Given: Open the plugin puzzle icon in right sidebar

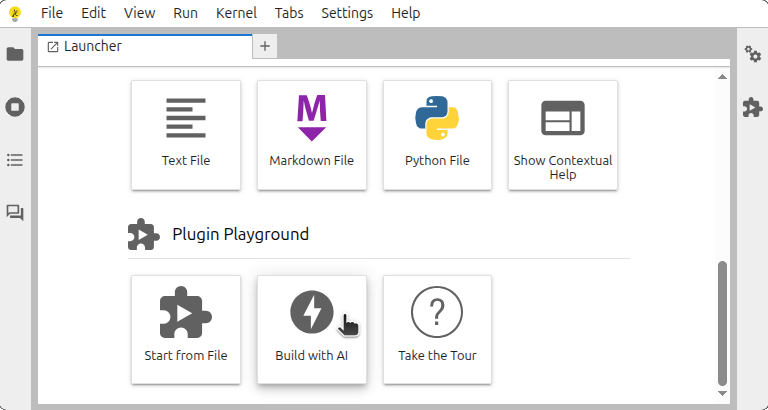Looking at the screenshot, I should (x=753, y=107).
